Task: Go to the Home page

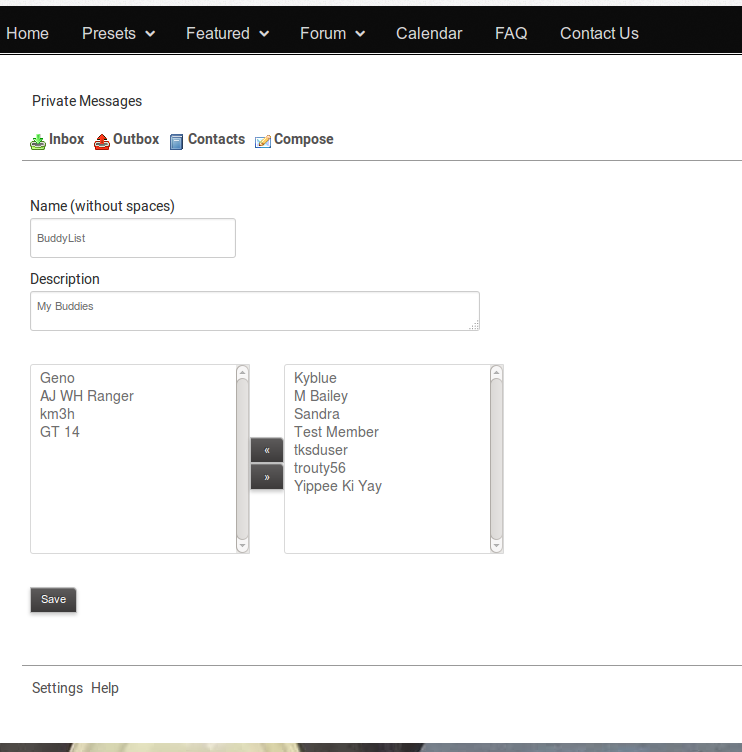Action: [27, 33]
